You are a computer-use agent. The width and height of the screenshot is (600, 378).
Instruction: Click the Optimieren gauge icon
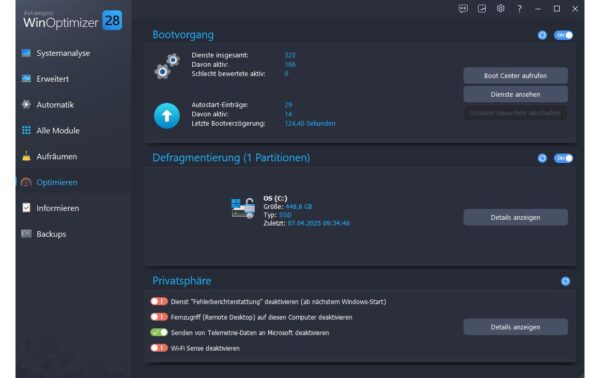(x=26, y=182)
